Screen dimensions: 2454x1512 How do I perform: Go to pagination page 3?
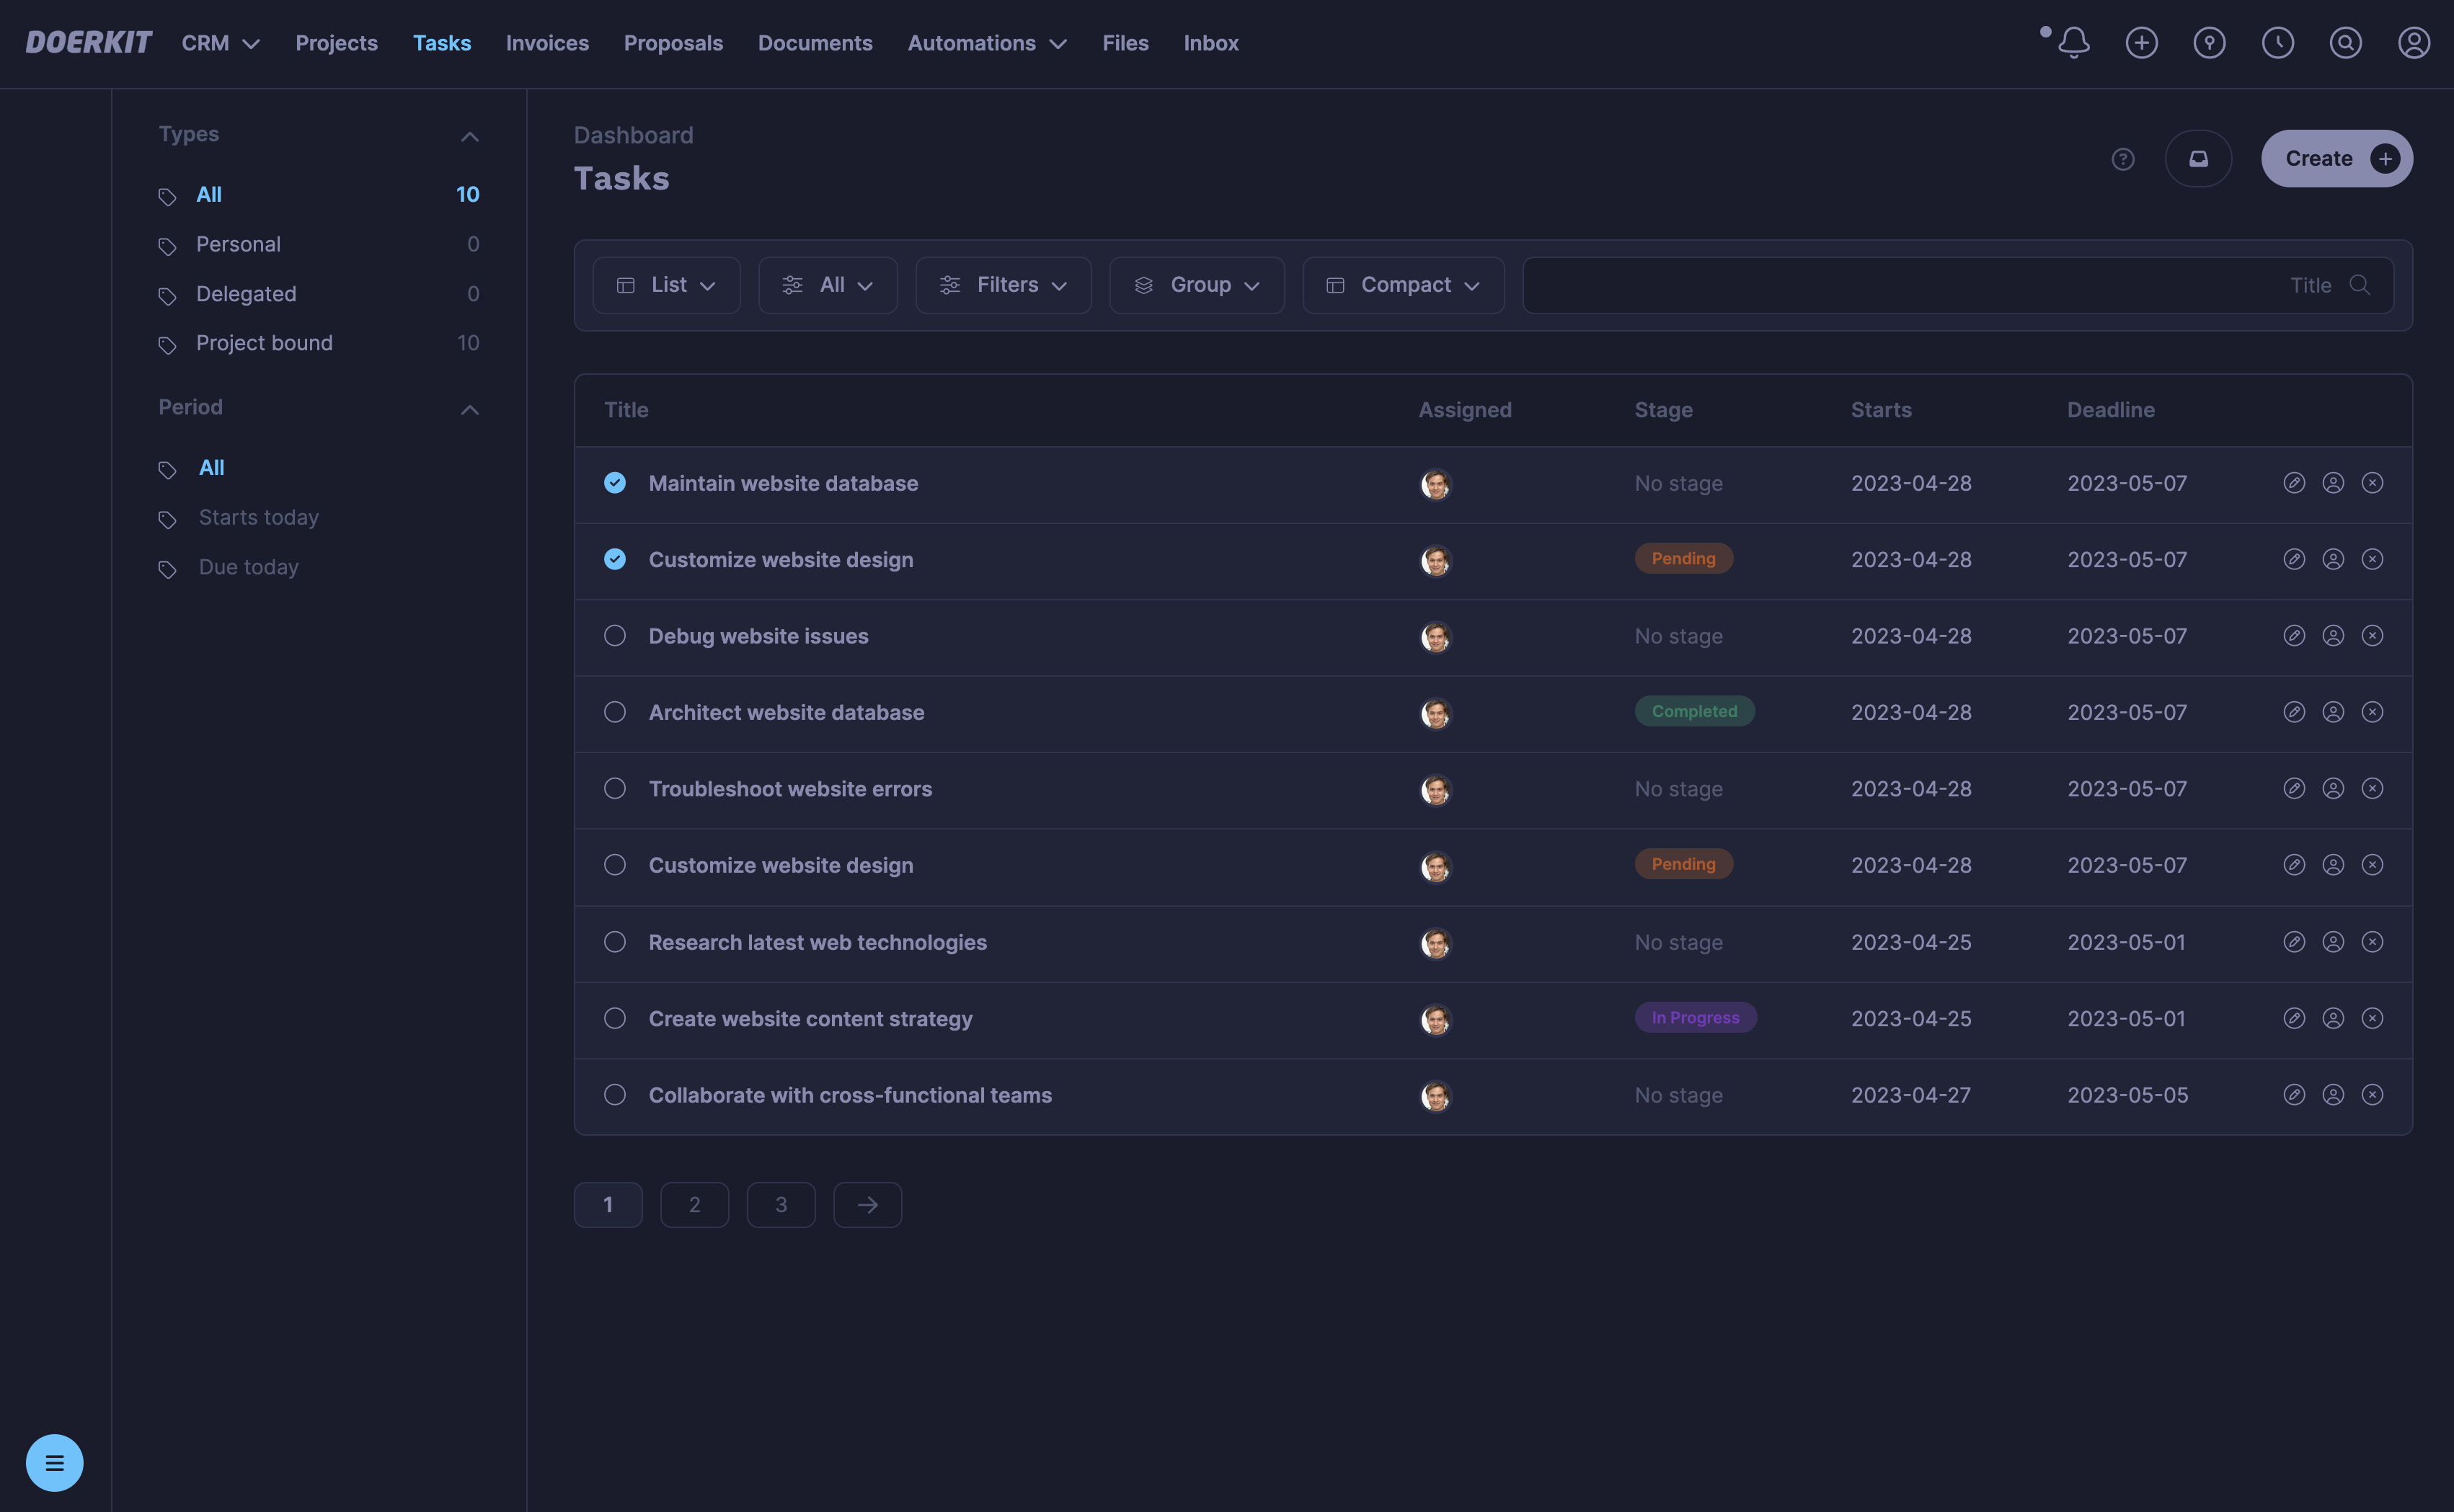(x=781, y=1204)
